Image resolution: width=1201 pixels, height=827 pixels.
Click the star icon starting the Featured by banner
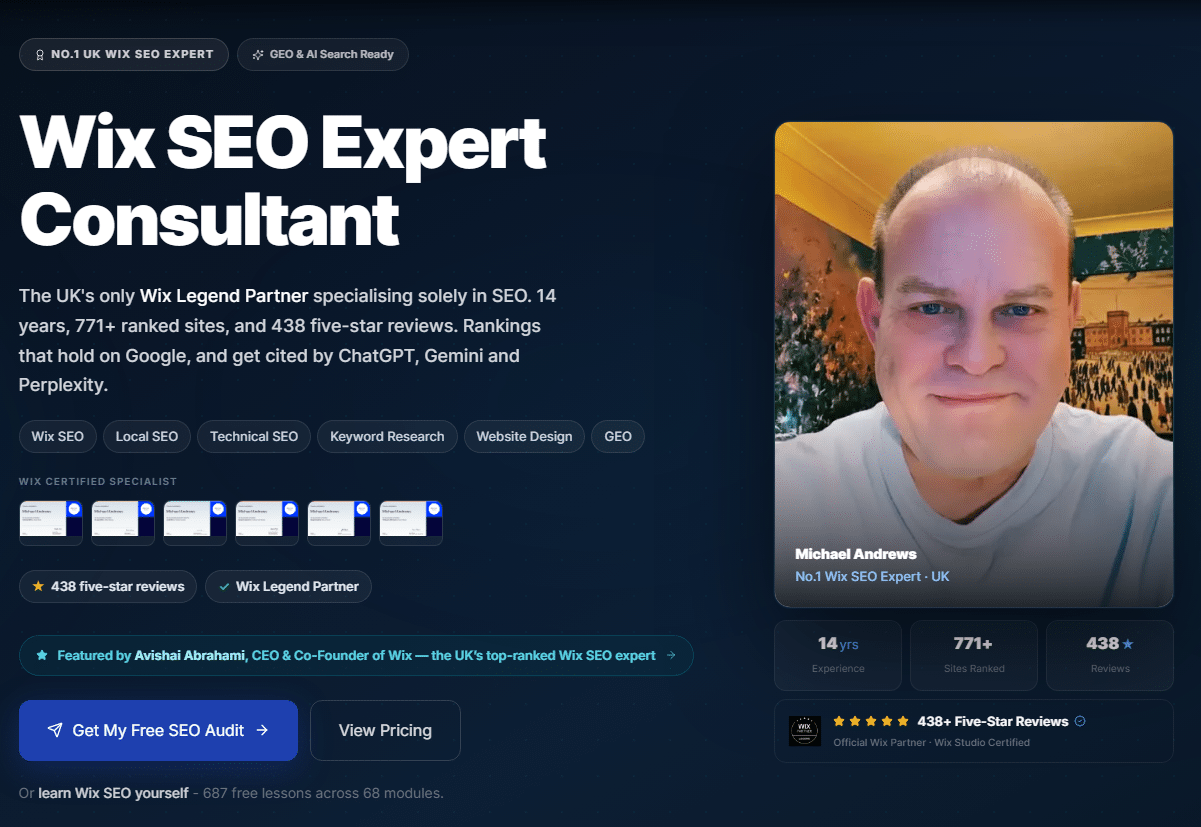pos(42,656)
